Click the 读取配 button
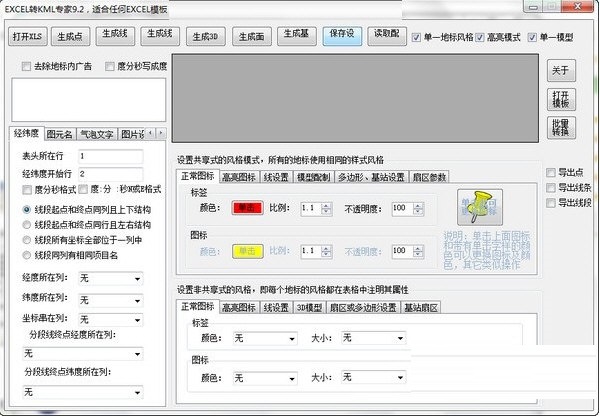The width and height of the screenshot is (600, 416). 387,36
